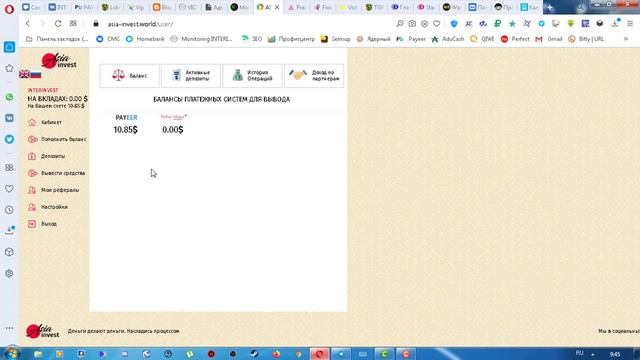Open the downloads icon in toolbar

click(x=616, y=23)
